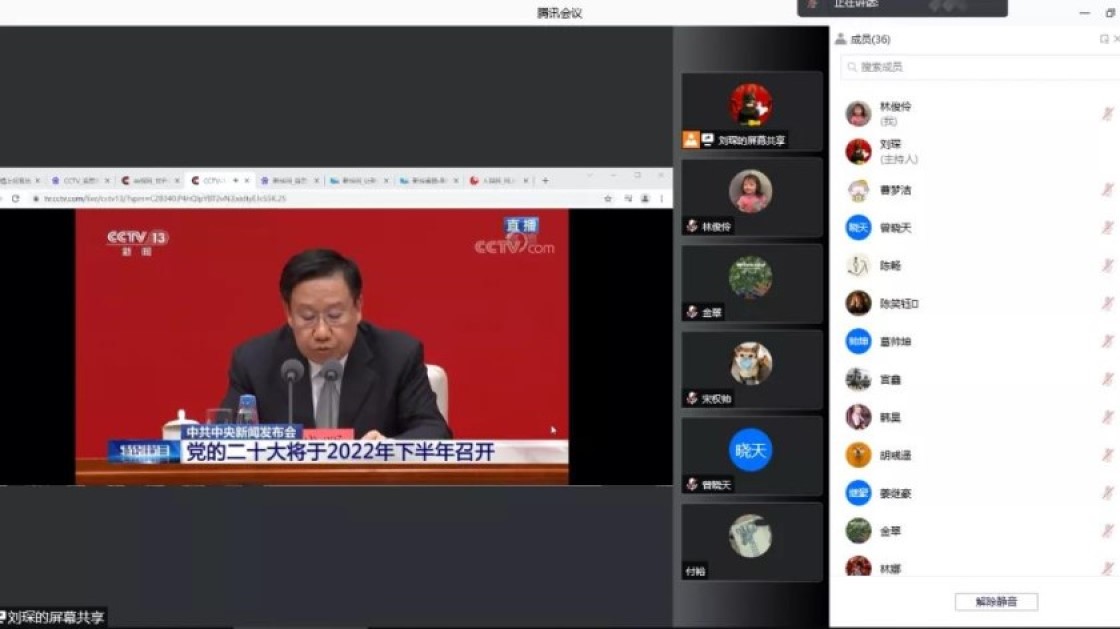Unmute member 曹梦洁 via the mic icon
This screenshot has height=629, width=1120.
pos(1108,189)
